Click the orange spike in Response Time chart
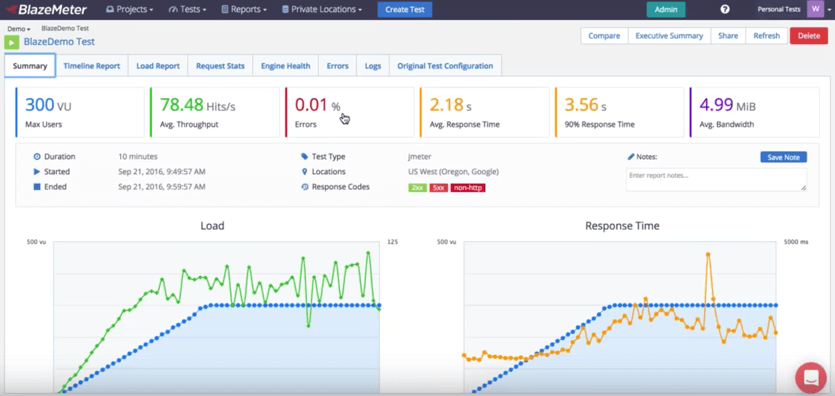The image size is (835, 396). point(708,254)
